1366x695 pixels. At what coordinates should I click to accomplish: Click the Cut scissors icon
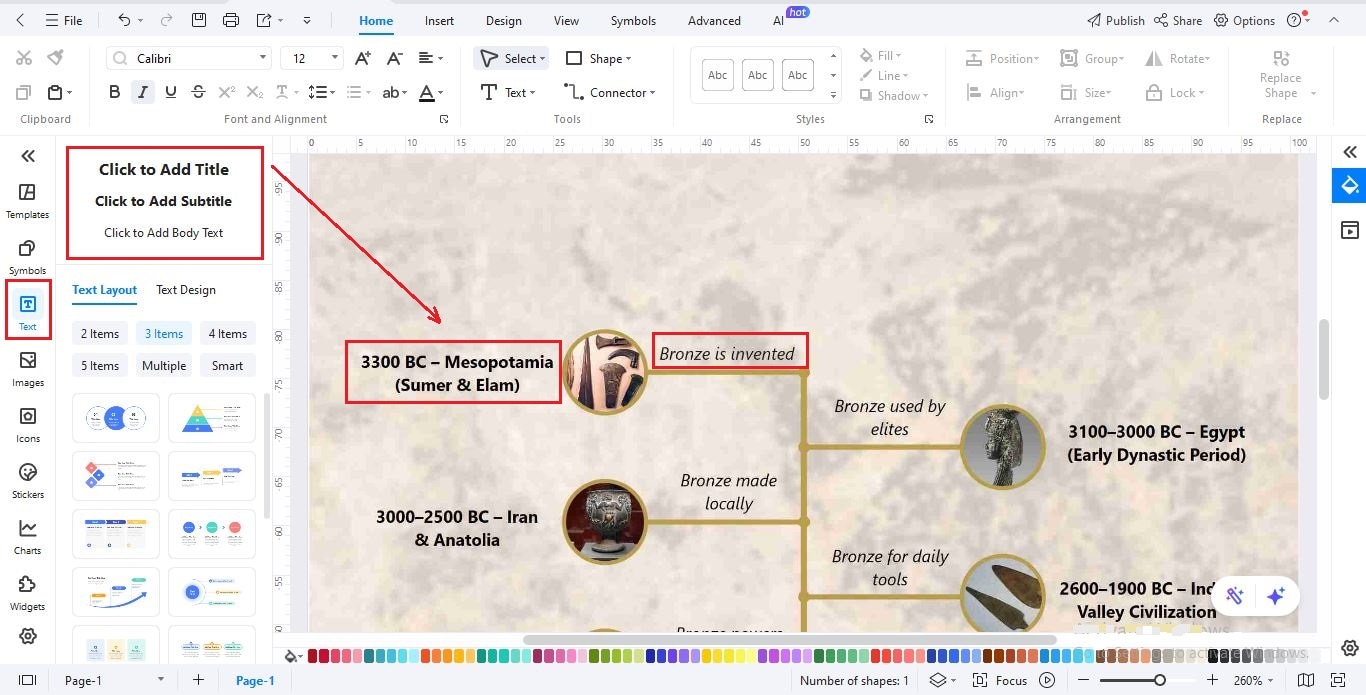24,58
